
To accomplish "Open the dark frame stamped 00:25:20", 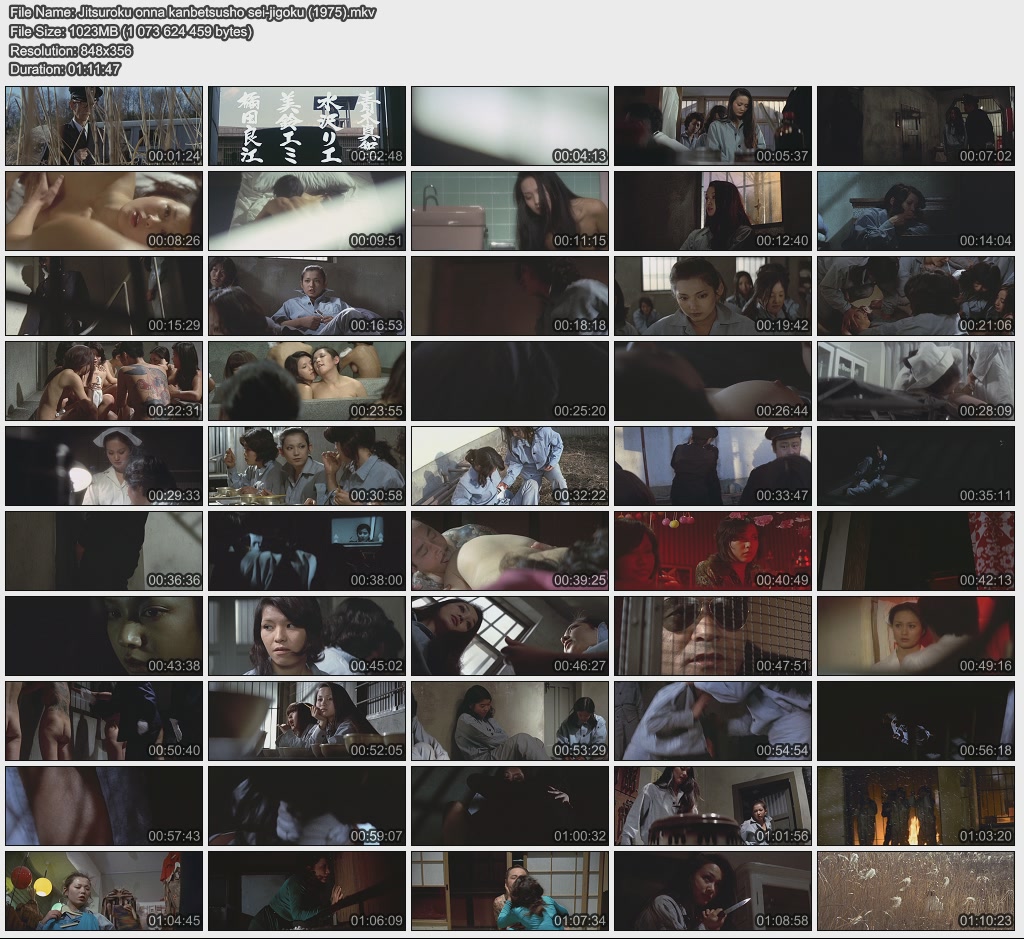I will tap(510, 381).
